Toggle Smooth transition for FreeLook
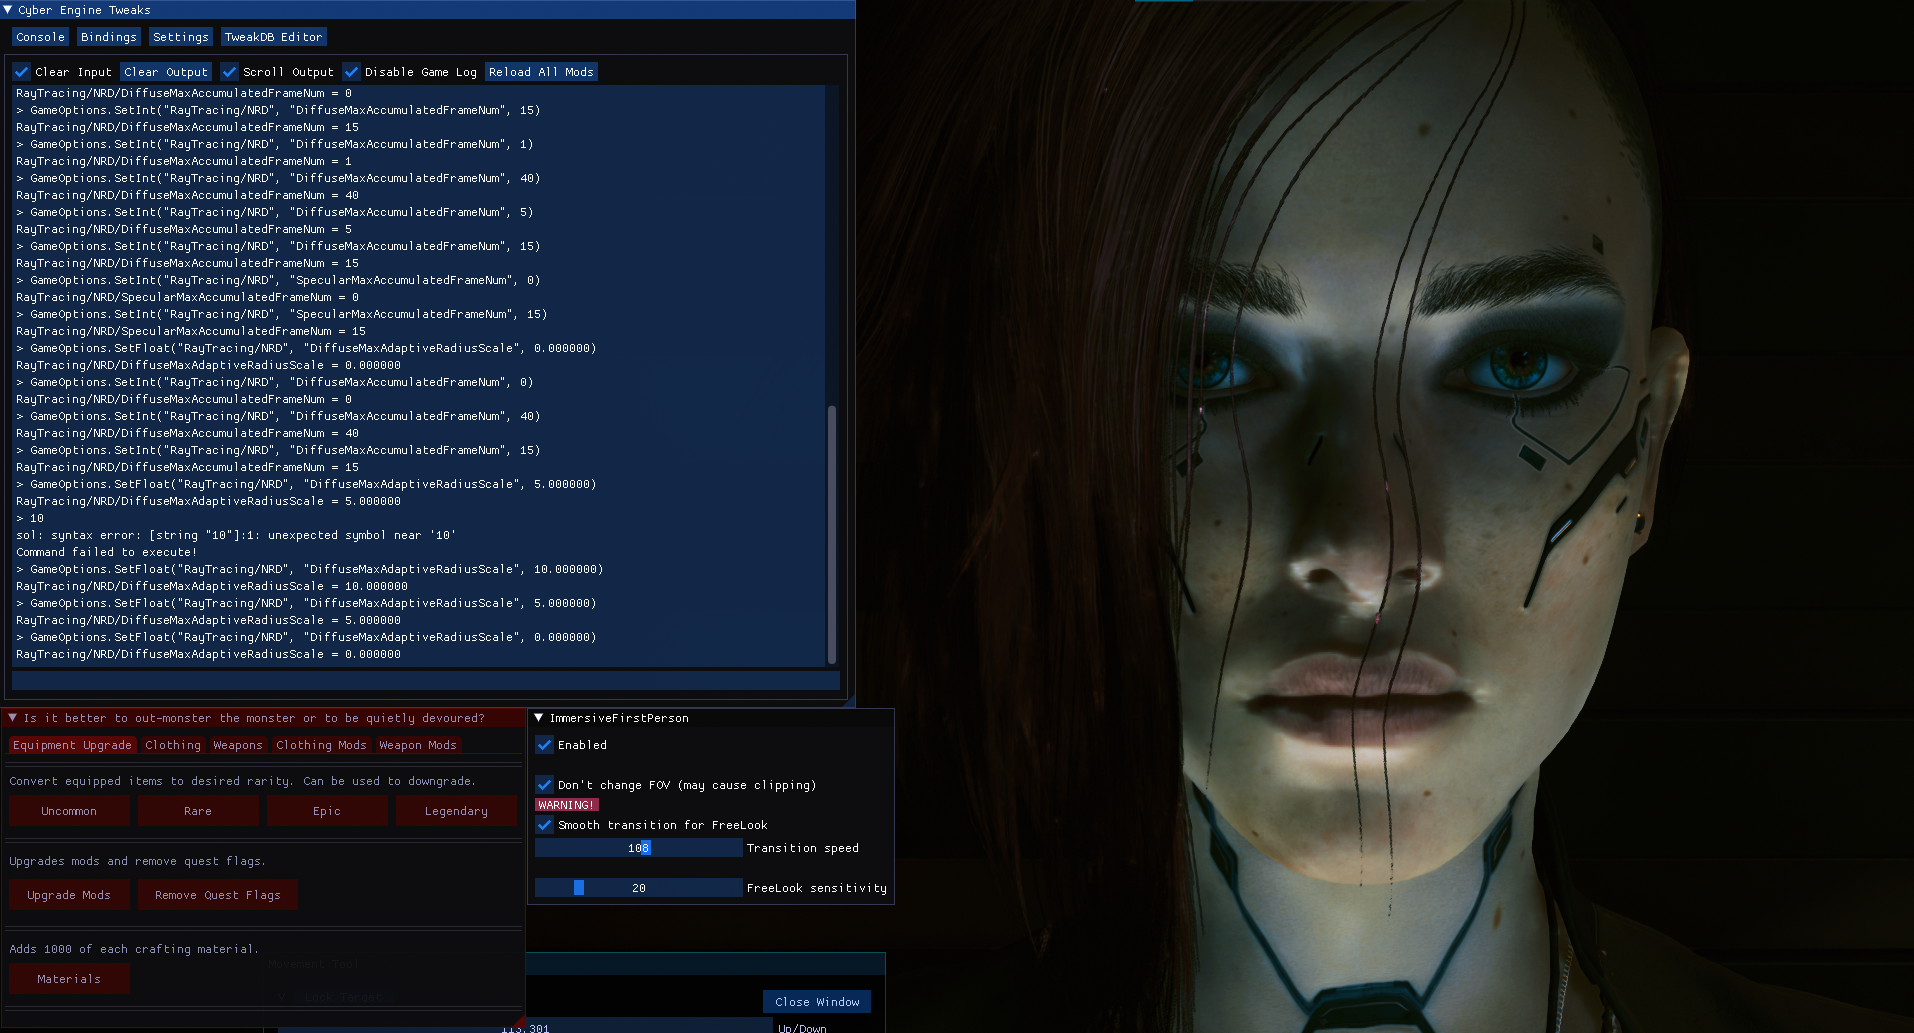The width and height of the screenshot is (1914, 1033). (x=544, y=825)
